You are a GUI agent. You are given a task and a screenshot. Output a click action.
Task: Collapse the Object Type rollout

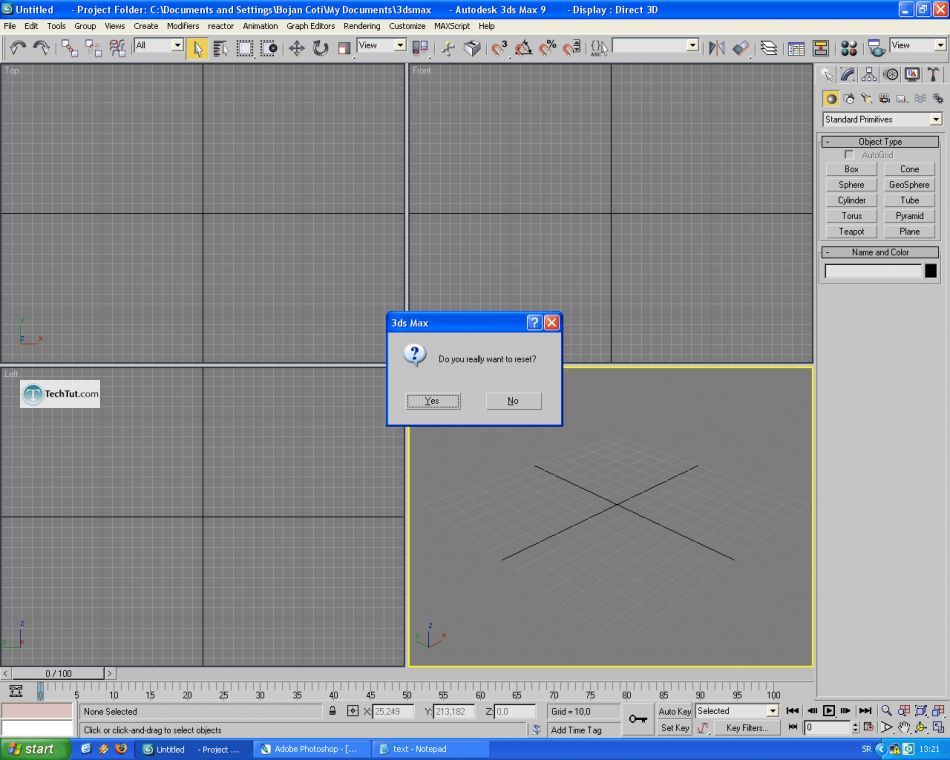pos(880,142)
